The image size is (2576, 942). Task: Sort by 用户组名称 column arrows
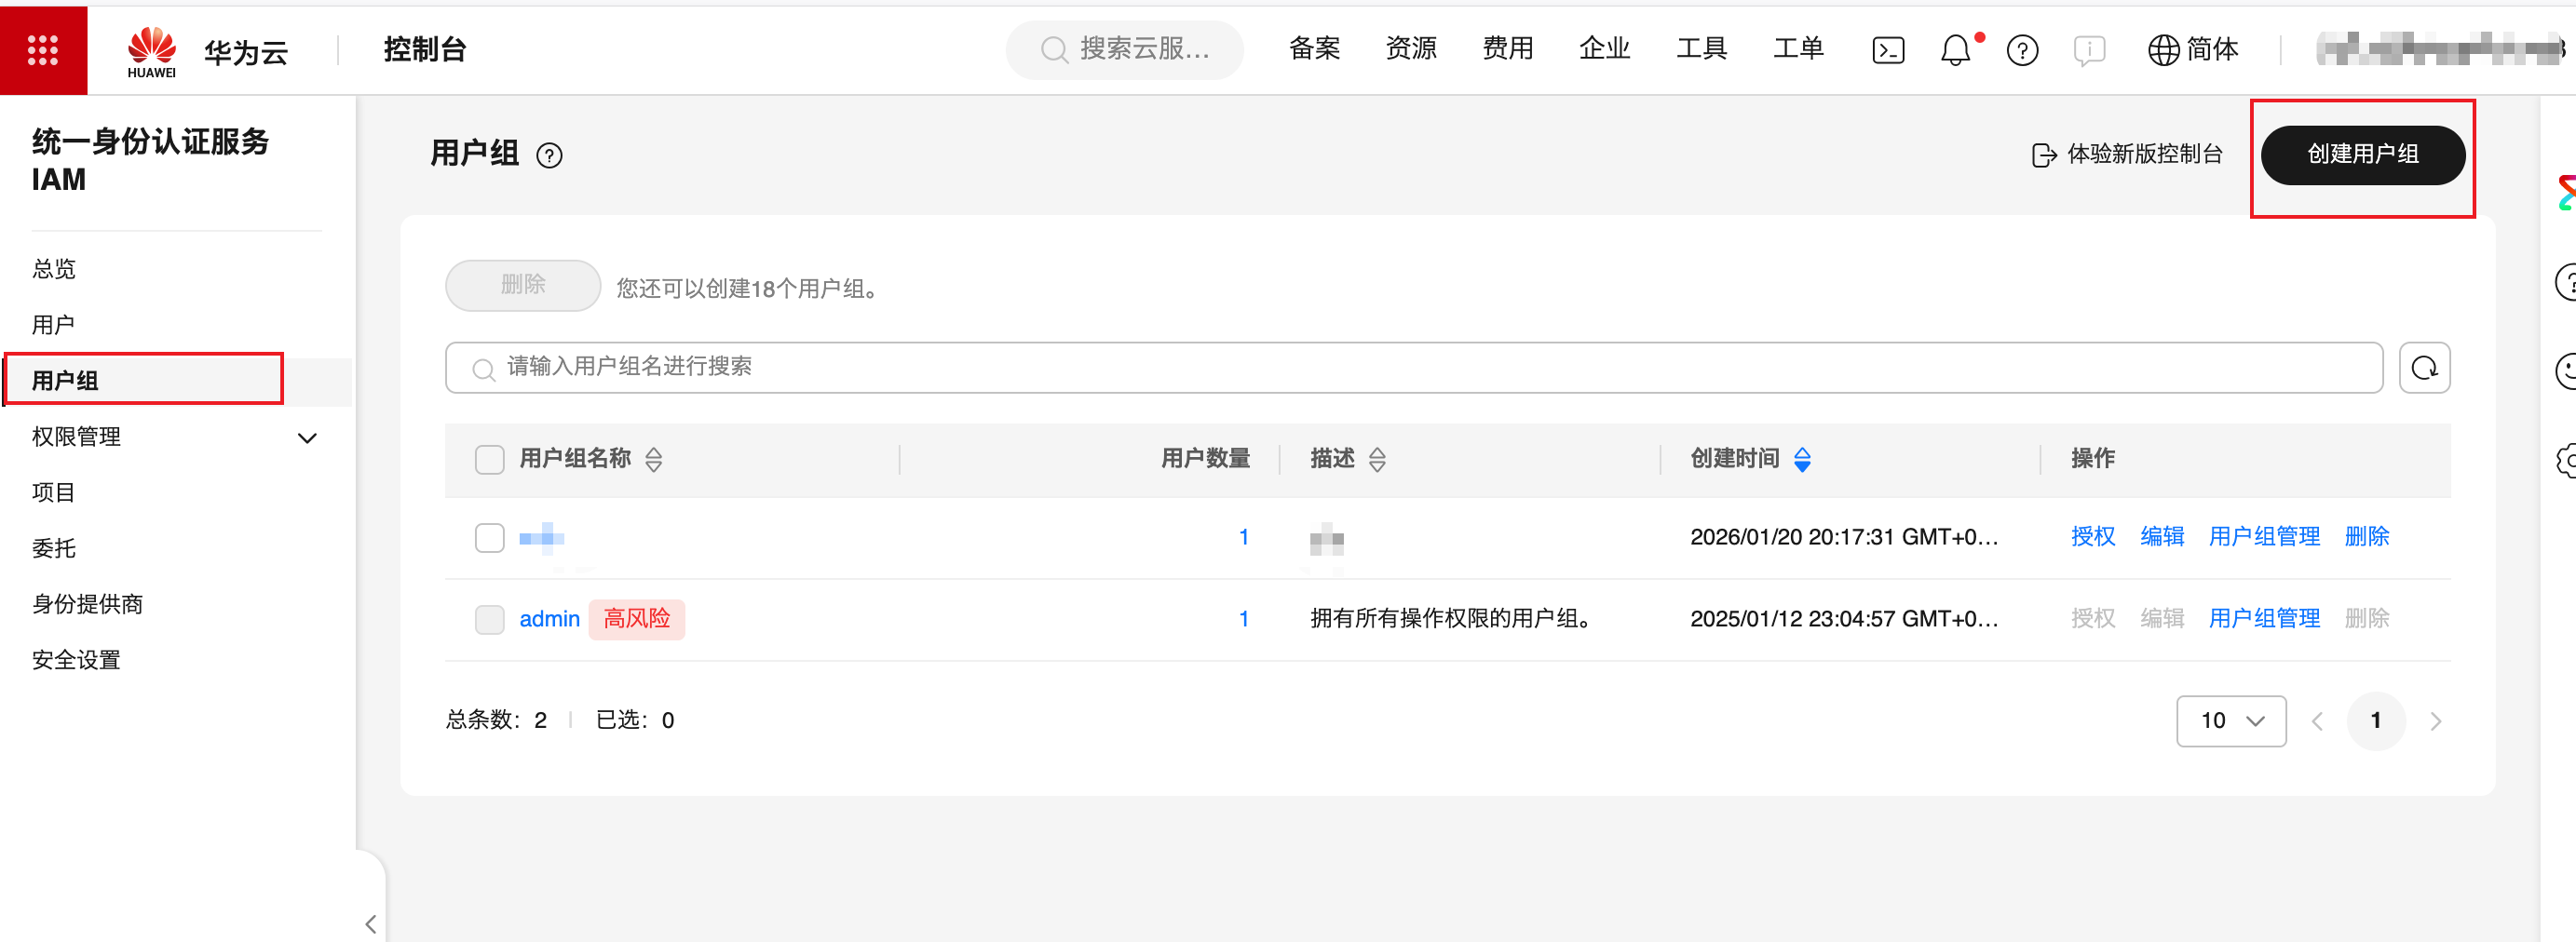coord(653,459)
